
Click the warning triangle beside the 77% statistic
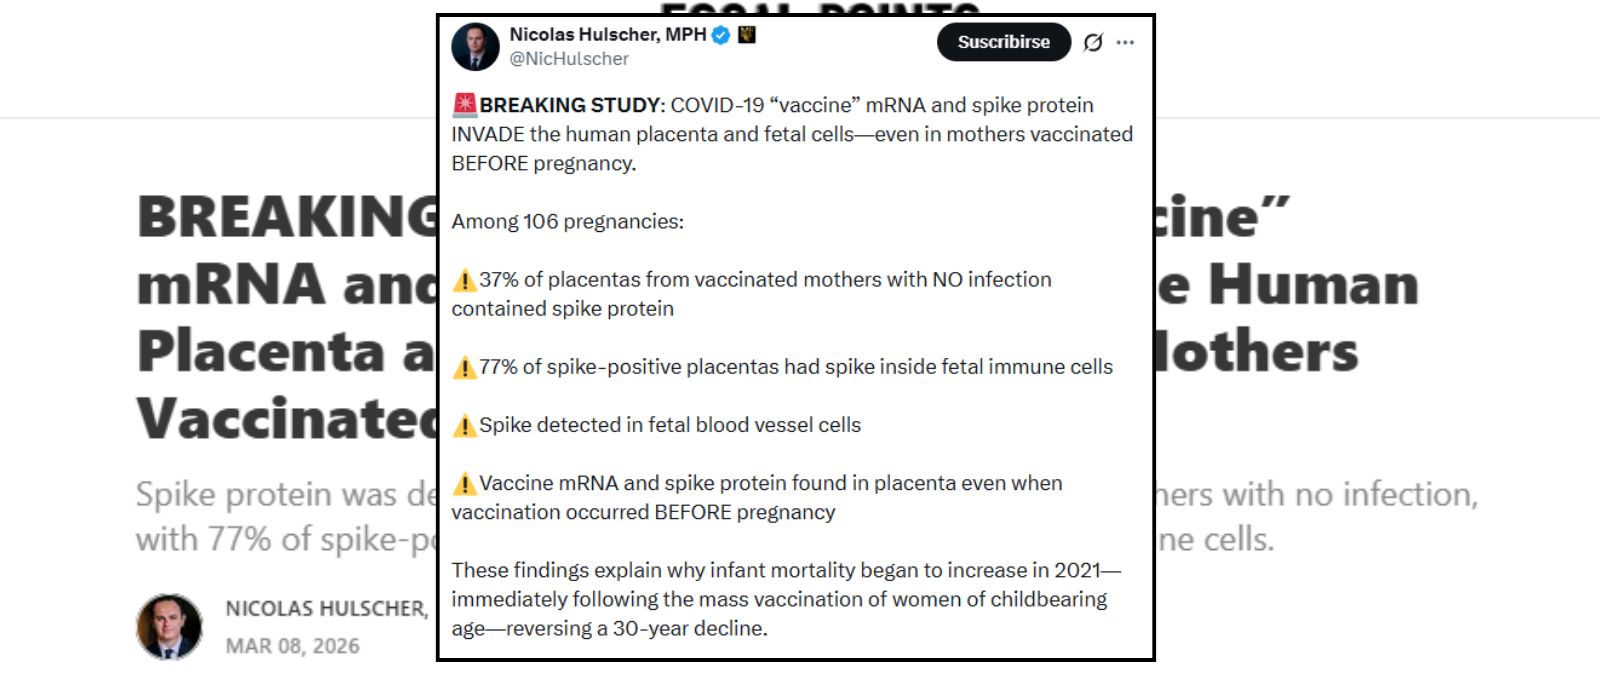coord(464,367)
